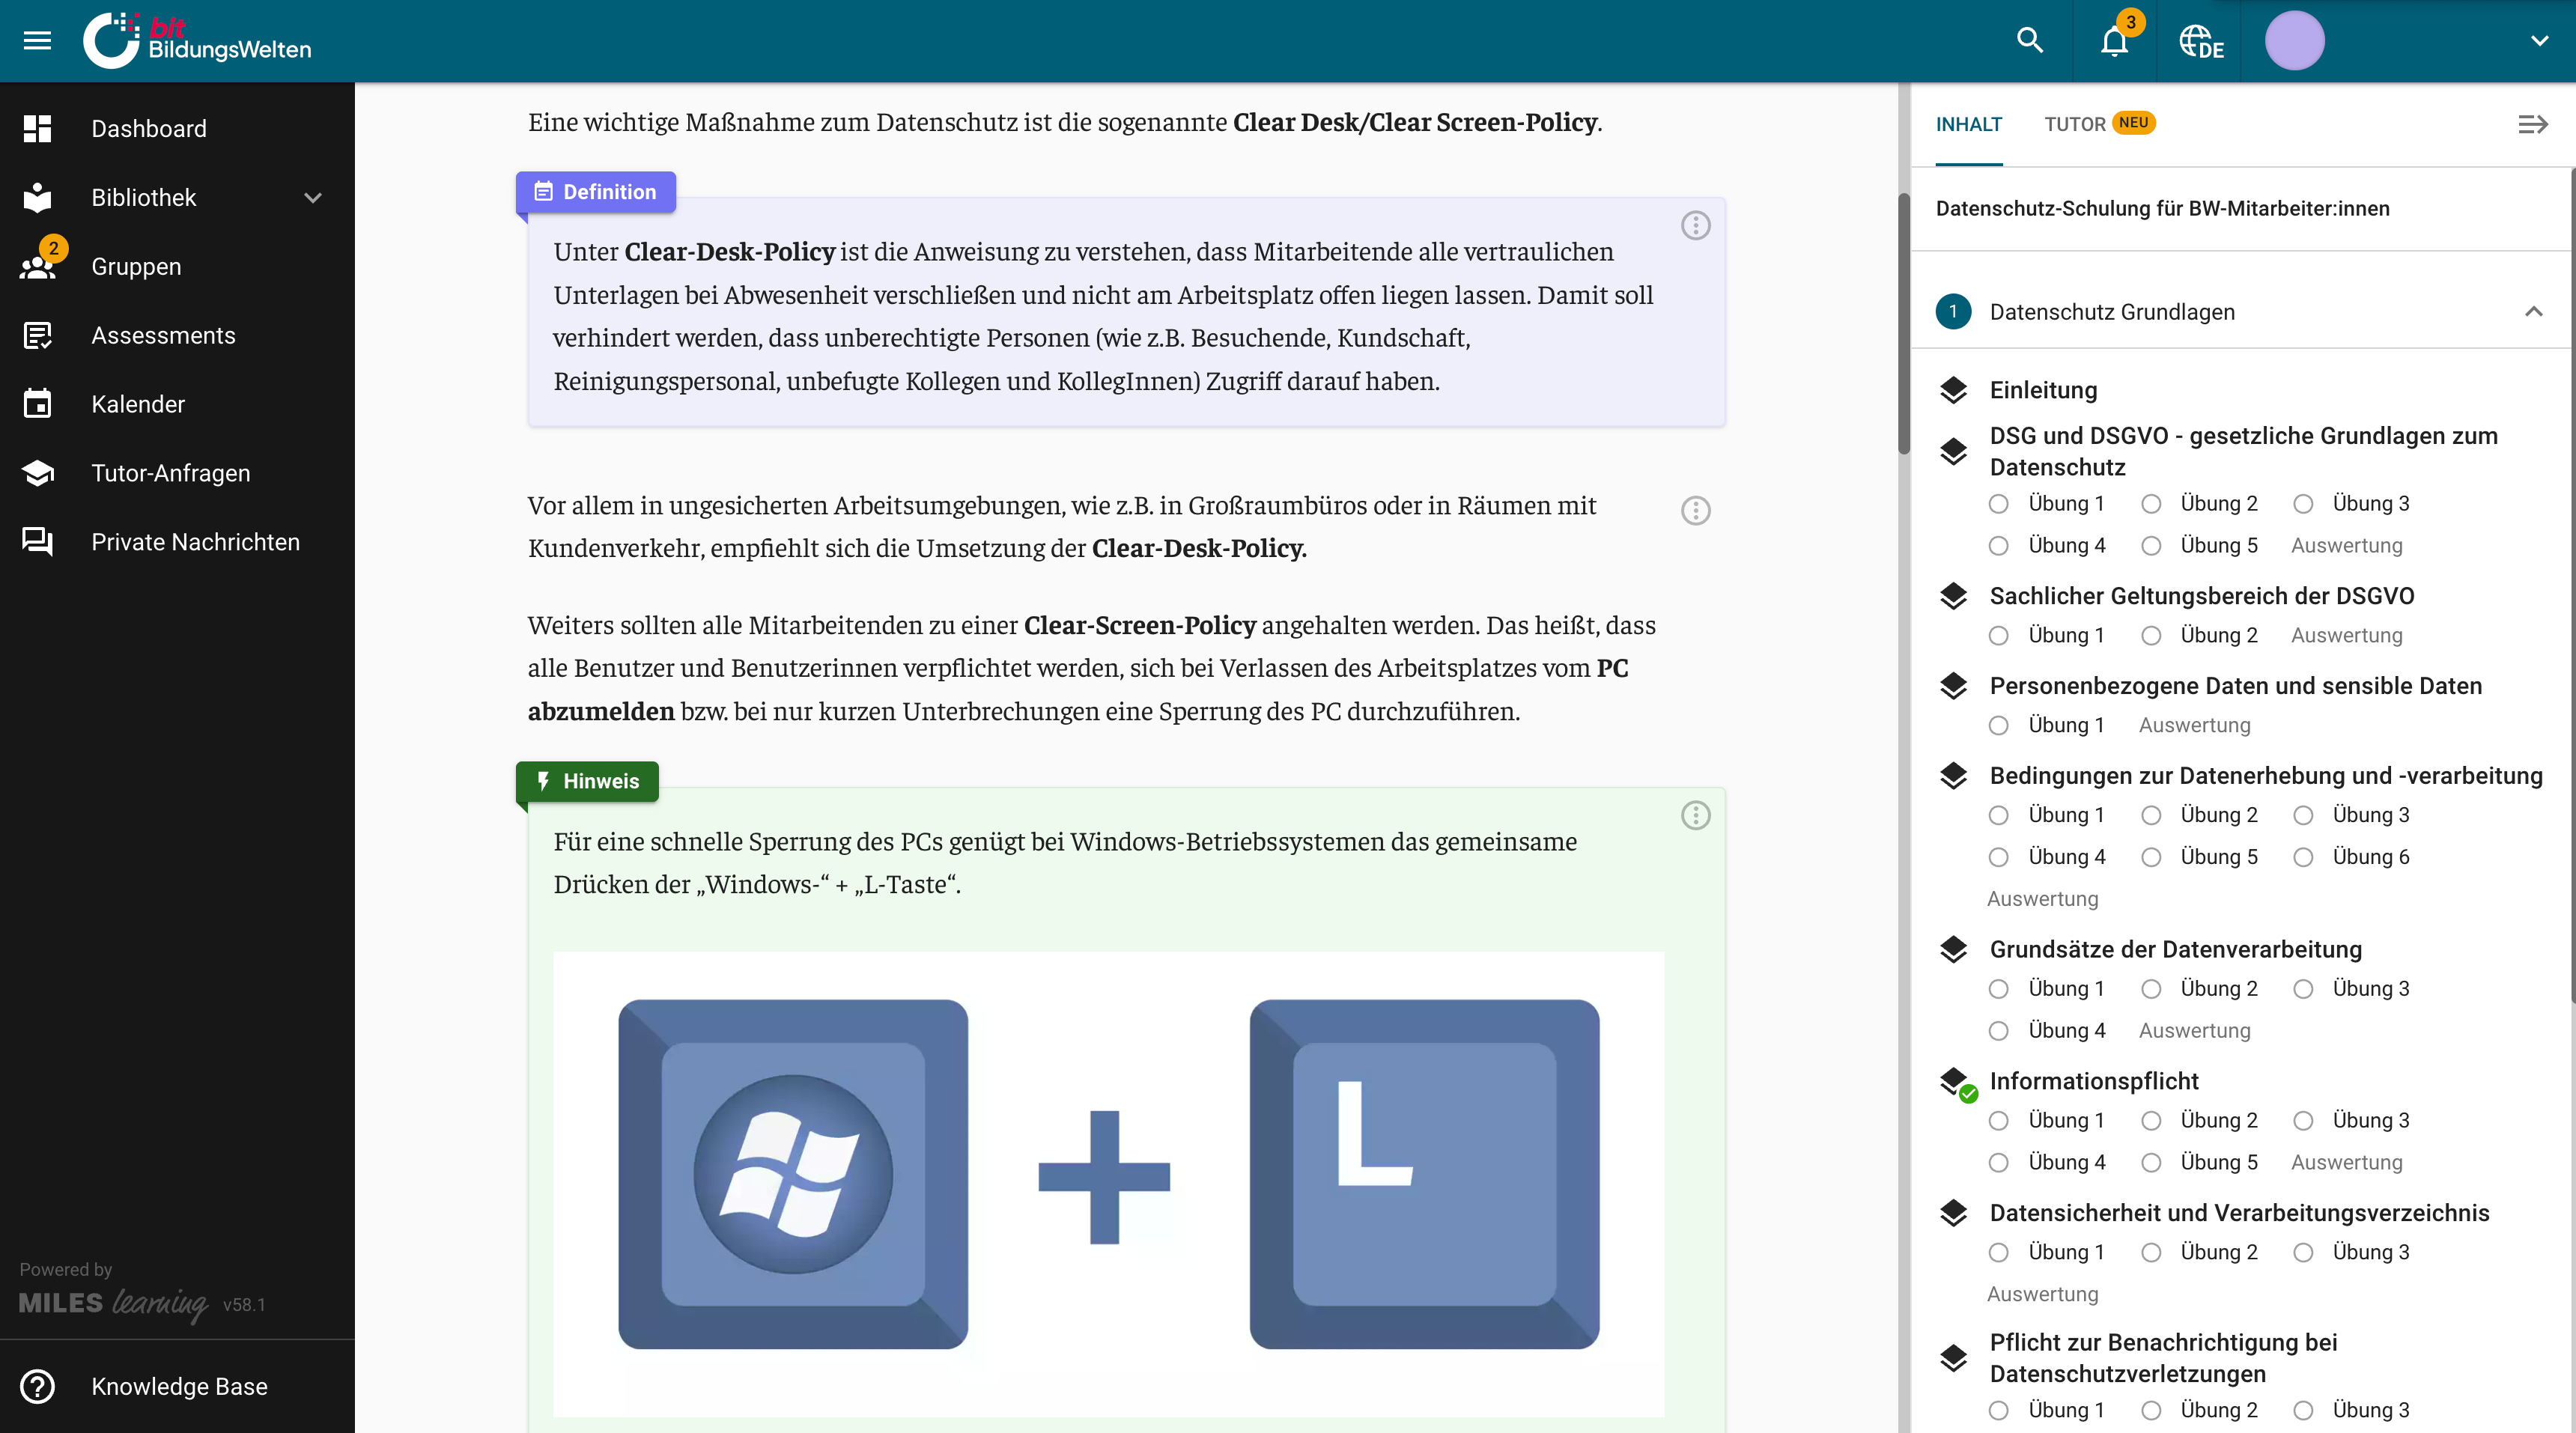Open options icon on Hinweis box
The image size is (2576, 1433).
[1695, 815]
